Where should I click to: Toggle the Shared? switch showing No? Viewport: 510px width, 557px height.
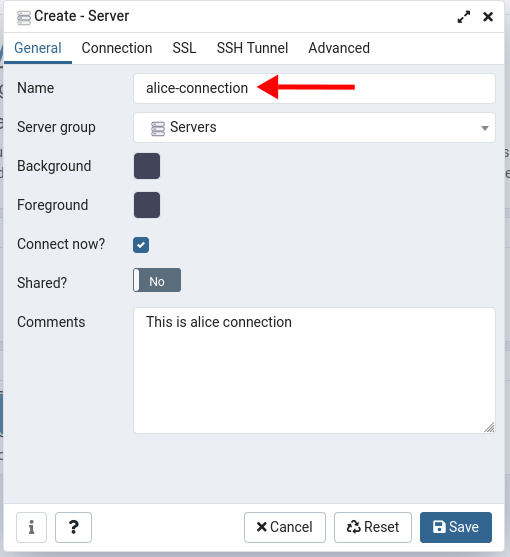157,280
